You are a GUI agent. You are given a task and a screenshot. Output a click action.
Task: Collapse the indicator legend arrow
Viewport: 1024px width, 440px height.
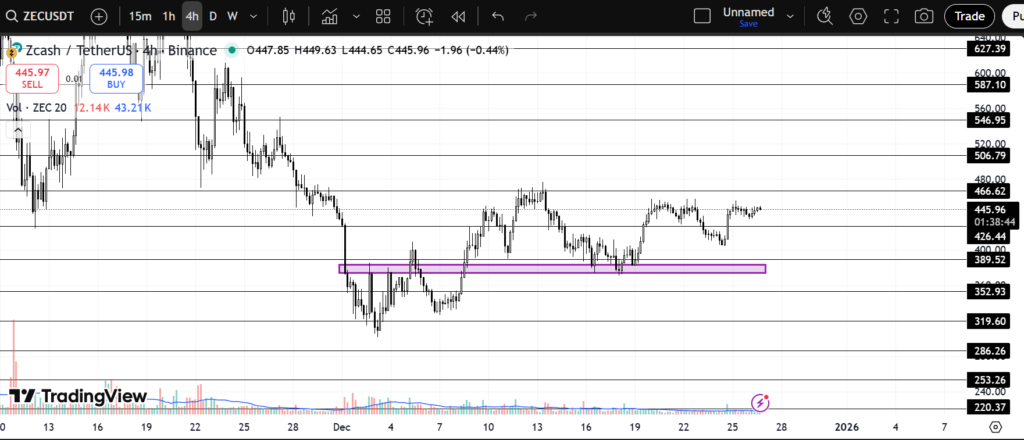[18, 131]
